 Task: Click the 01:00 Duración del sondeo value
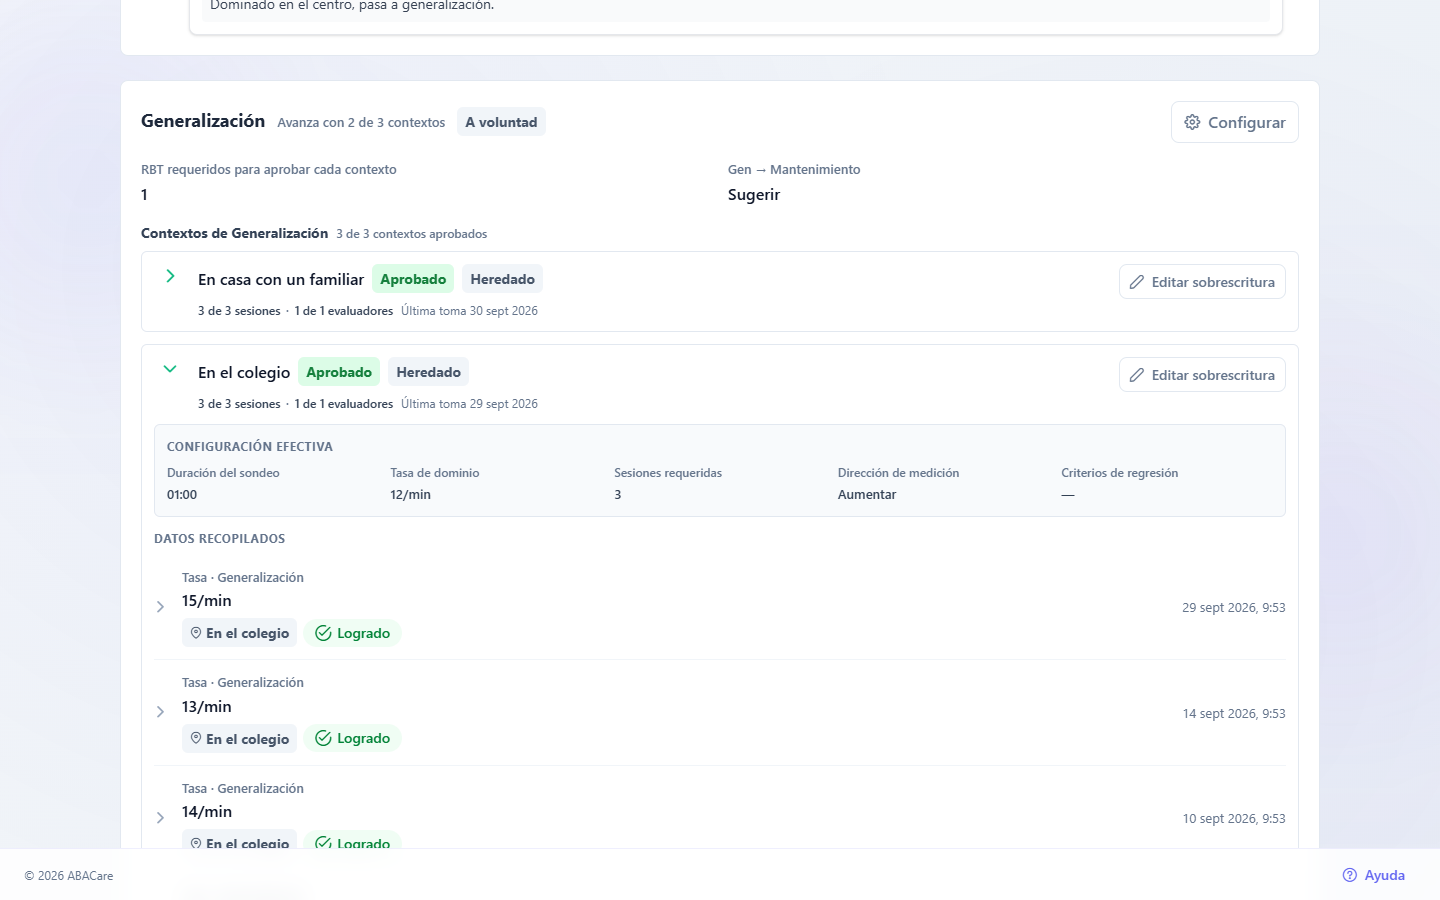click(x=182, y=495)
